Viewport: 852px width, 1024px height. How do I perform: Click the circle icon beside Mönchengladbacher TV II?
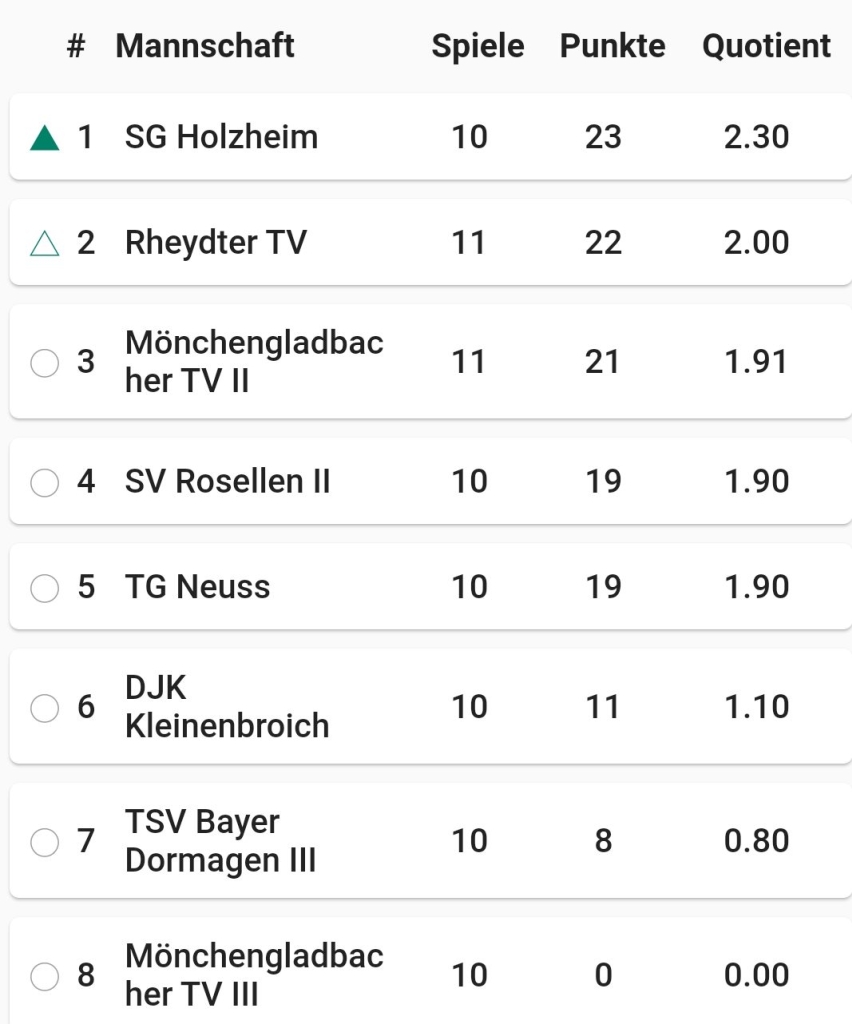(44, 362)
